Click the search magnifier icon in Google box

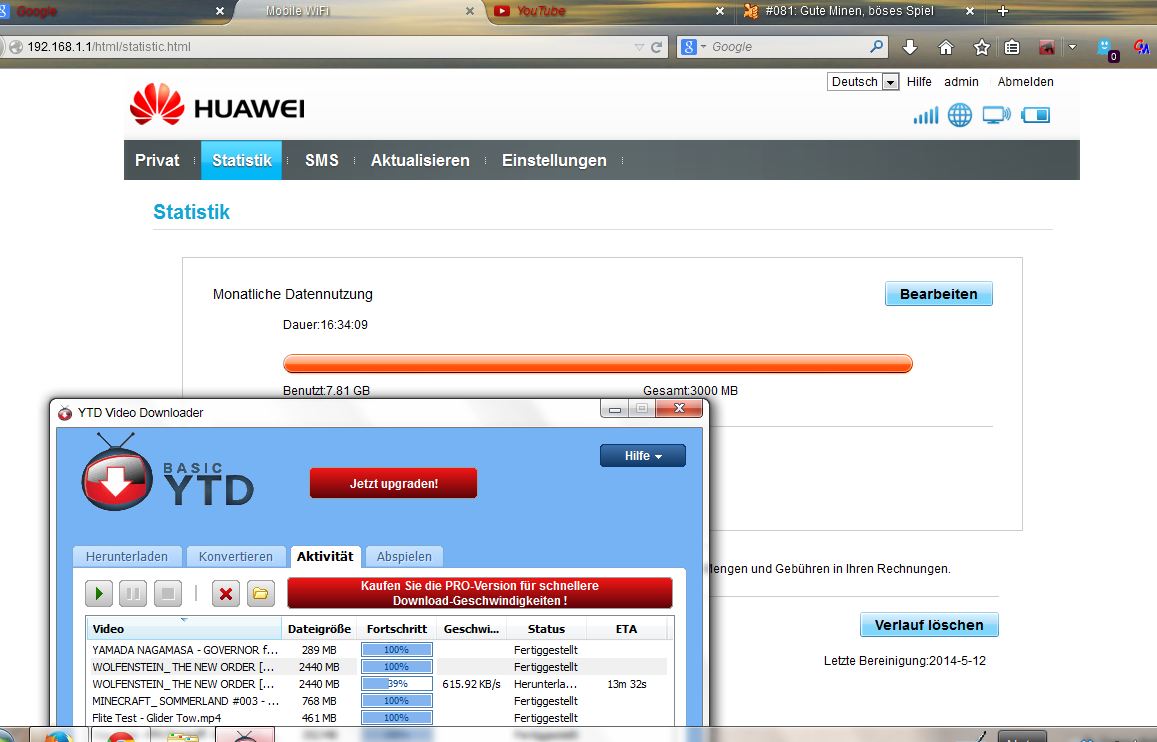tap(876, 46)
